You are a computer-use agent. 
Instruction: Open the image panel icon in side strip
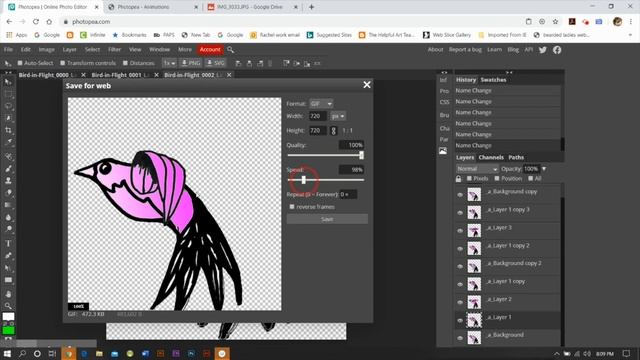click(443, 151)
